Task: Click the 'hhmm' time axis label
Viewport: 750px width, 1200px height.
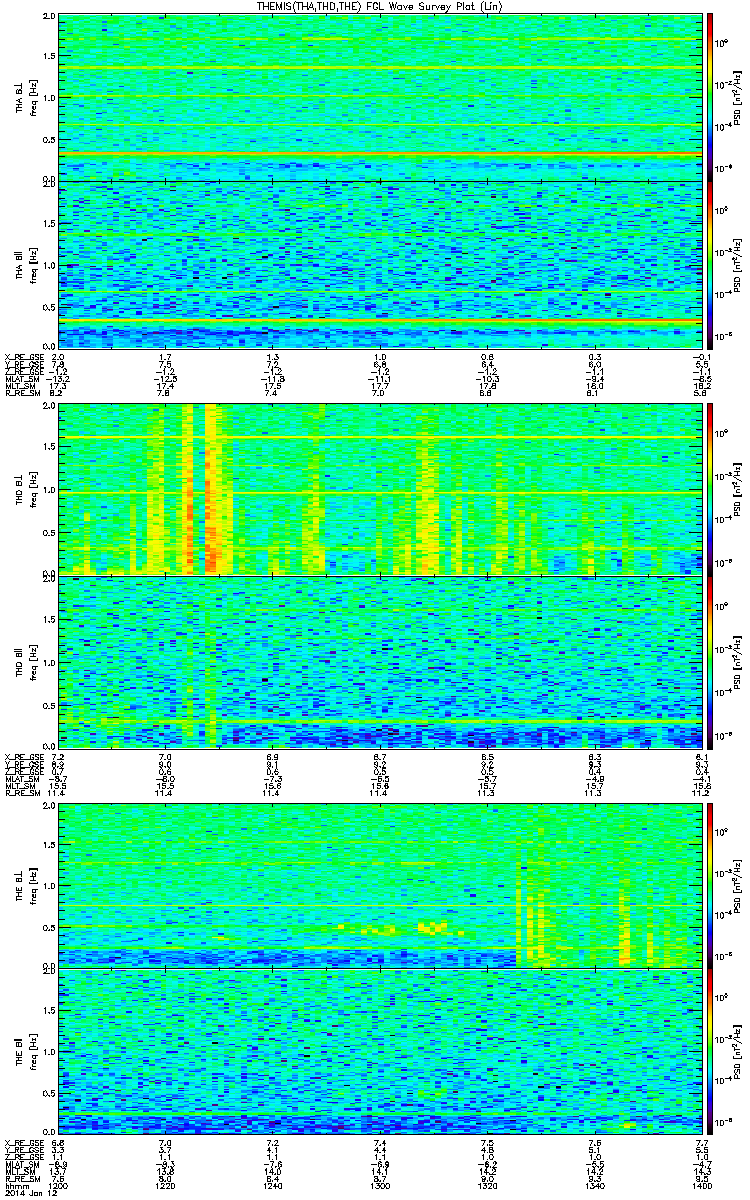Action: coord(16,1186)
